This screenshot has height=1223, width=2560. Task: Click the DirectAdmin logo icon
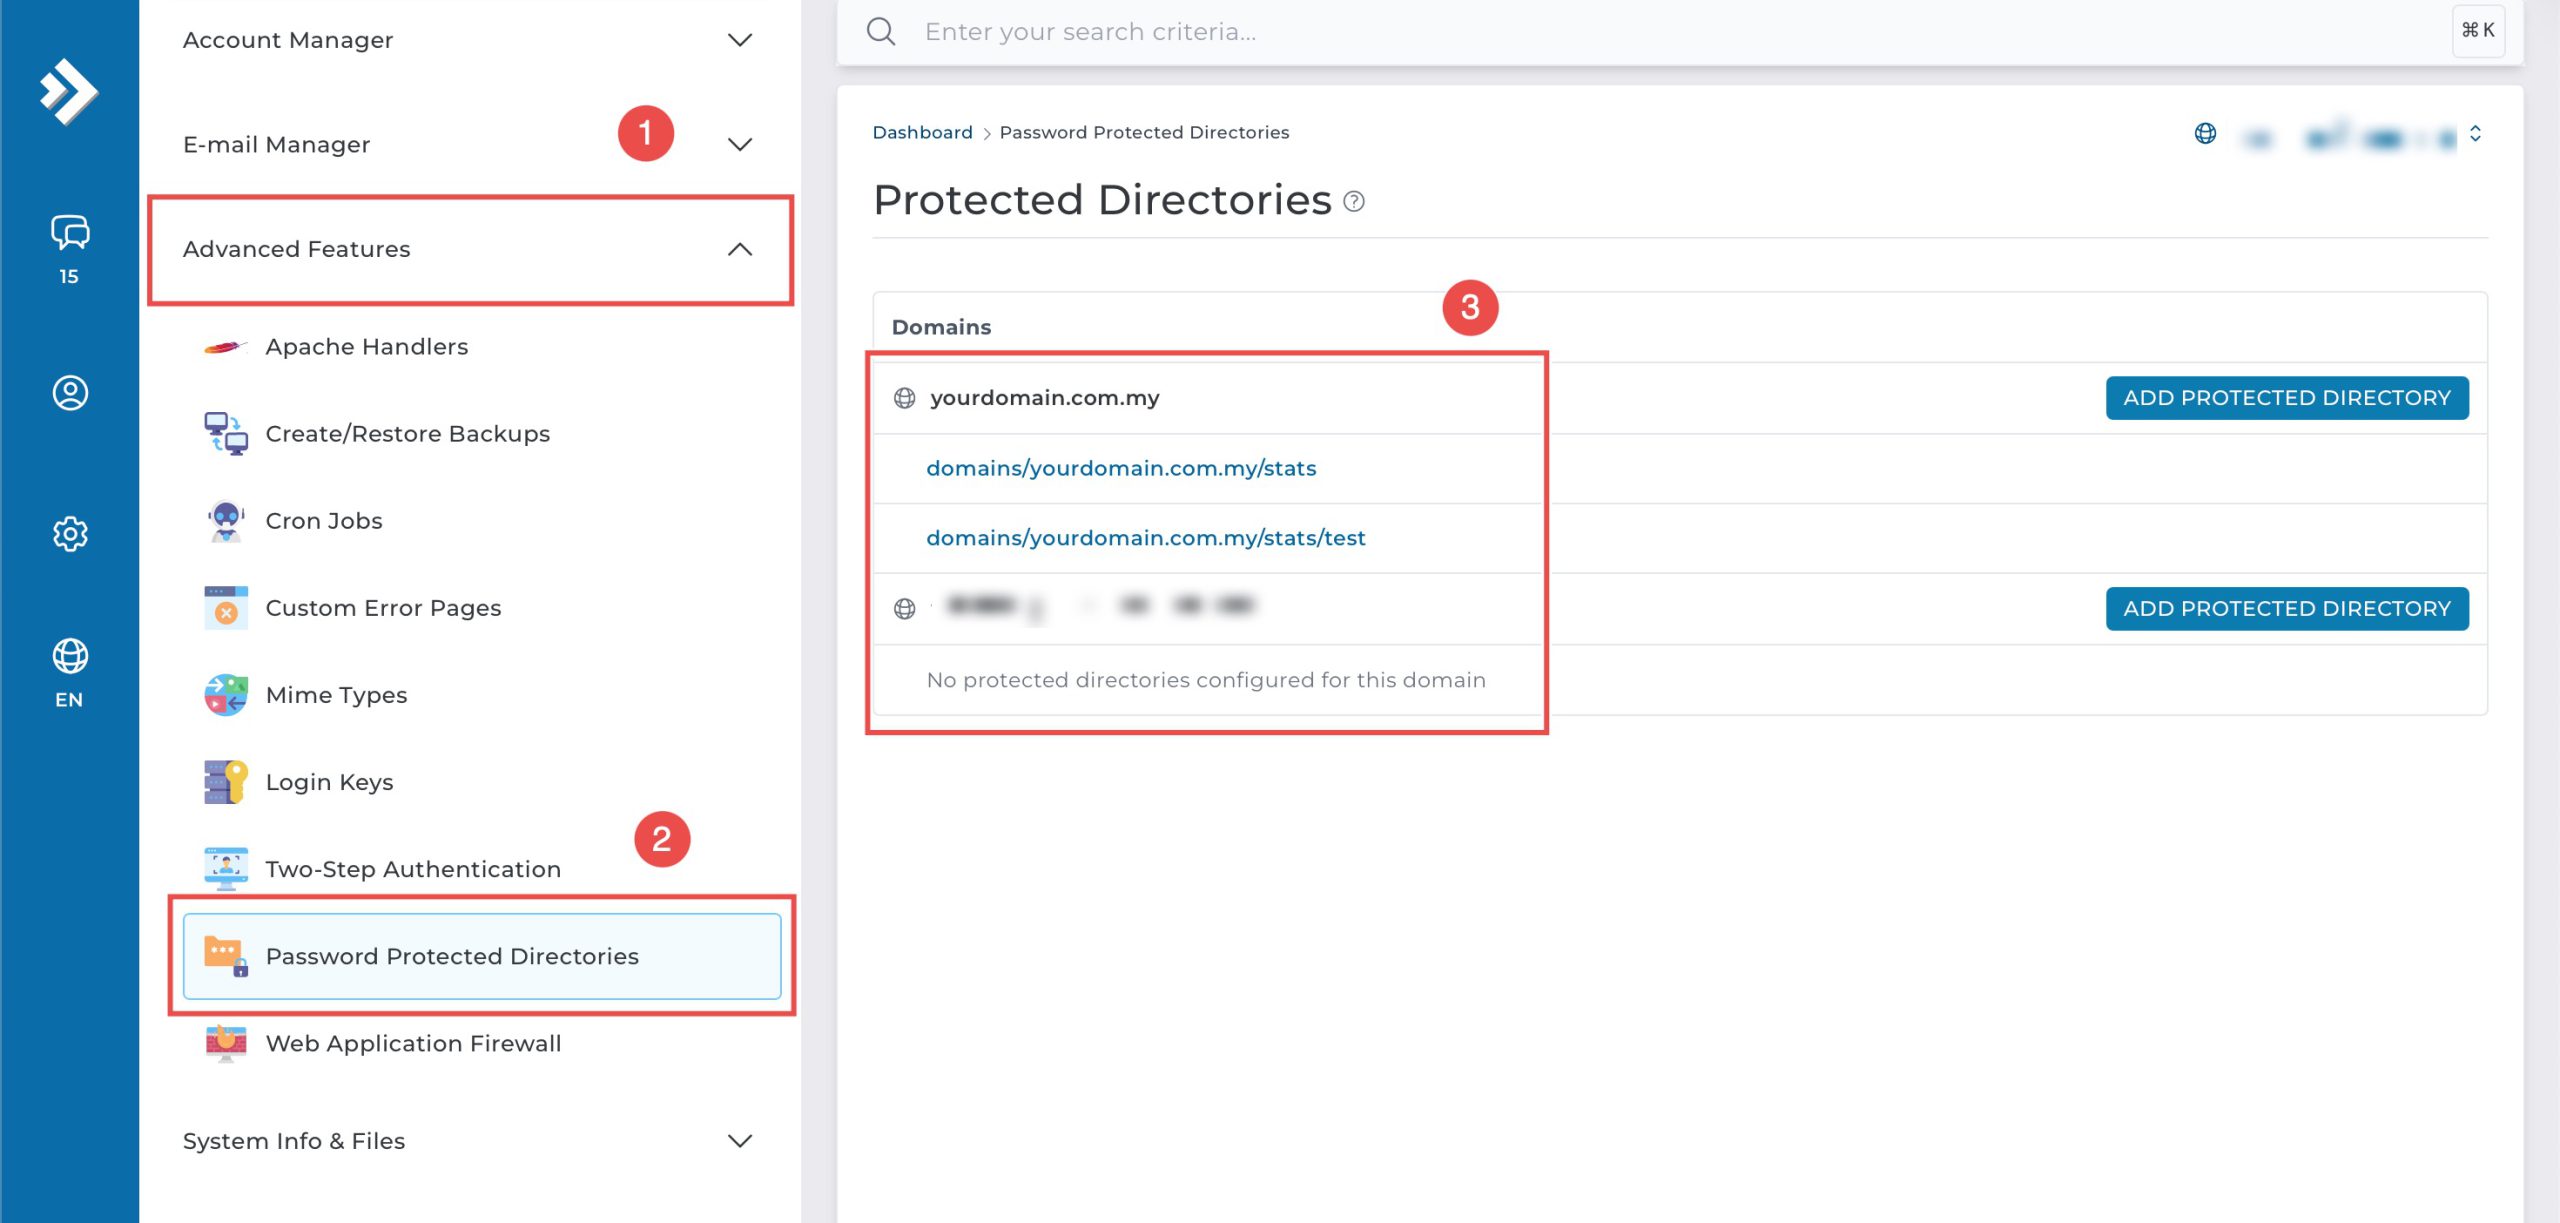pos(68,91)
